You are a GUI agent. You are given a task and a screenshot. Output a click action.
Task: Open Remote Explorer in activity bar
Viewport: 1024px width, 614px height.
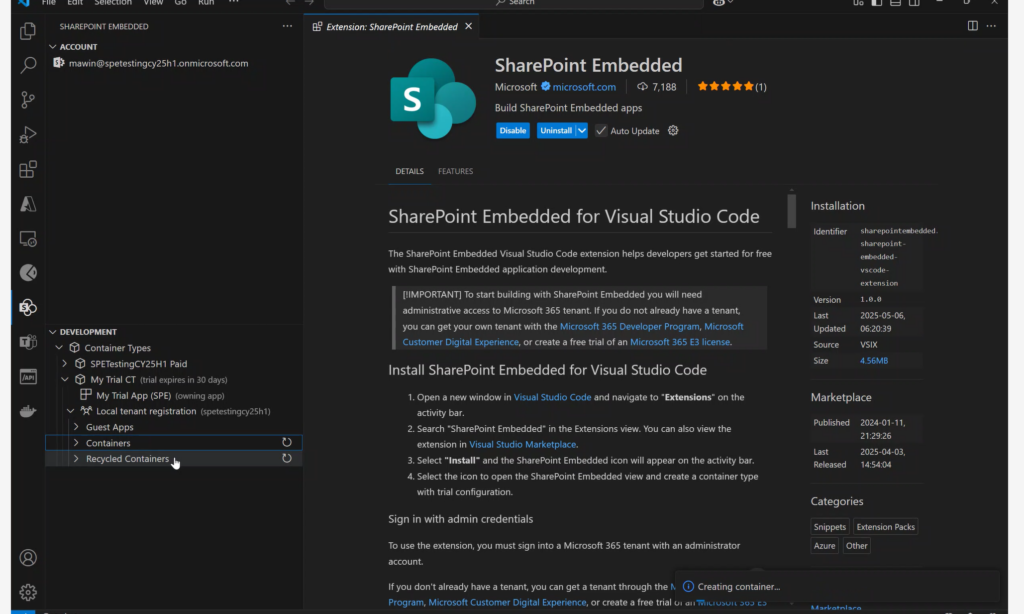click(27, 238)
